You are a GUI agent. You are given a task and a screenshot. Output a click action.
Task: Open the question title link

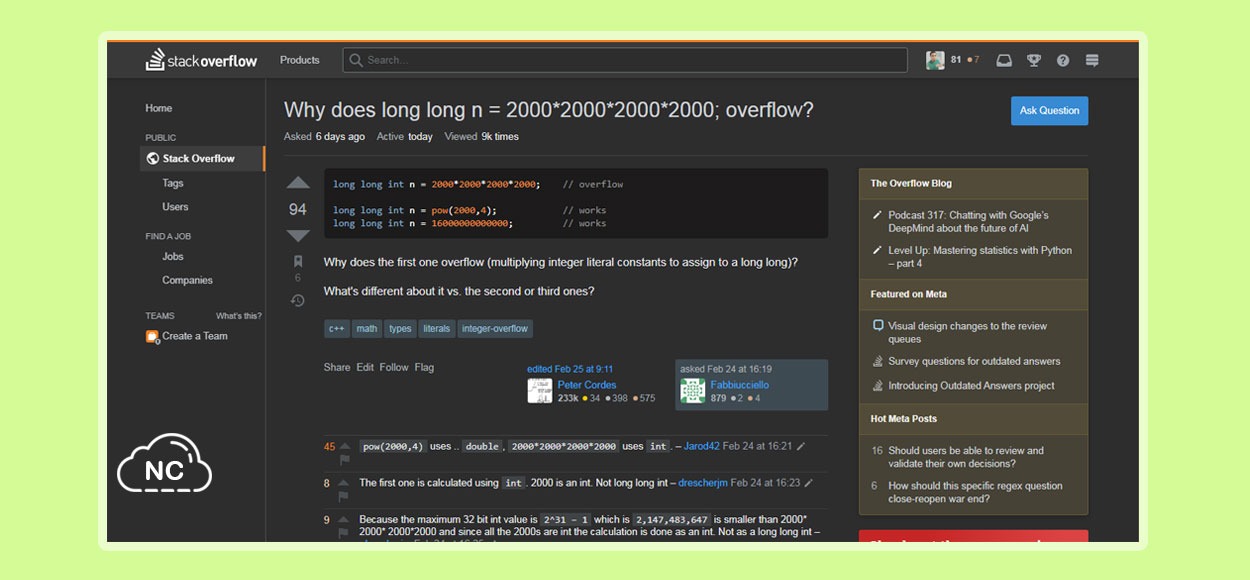[549, 110]
